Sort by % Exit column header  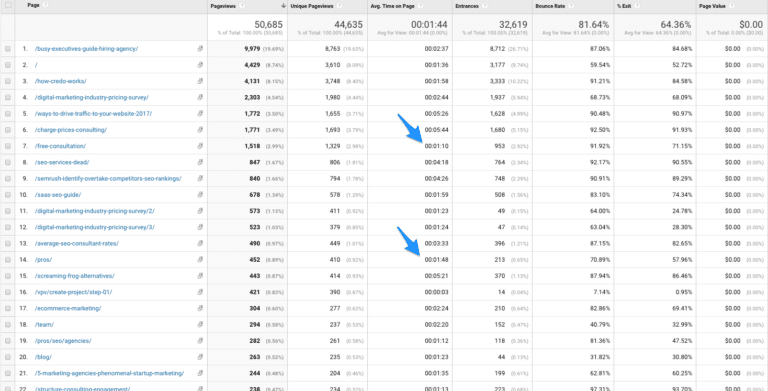(624, 6)
